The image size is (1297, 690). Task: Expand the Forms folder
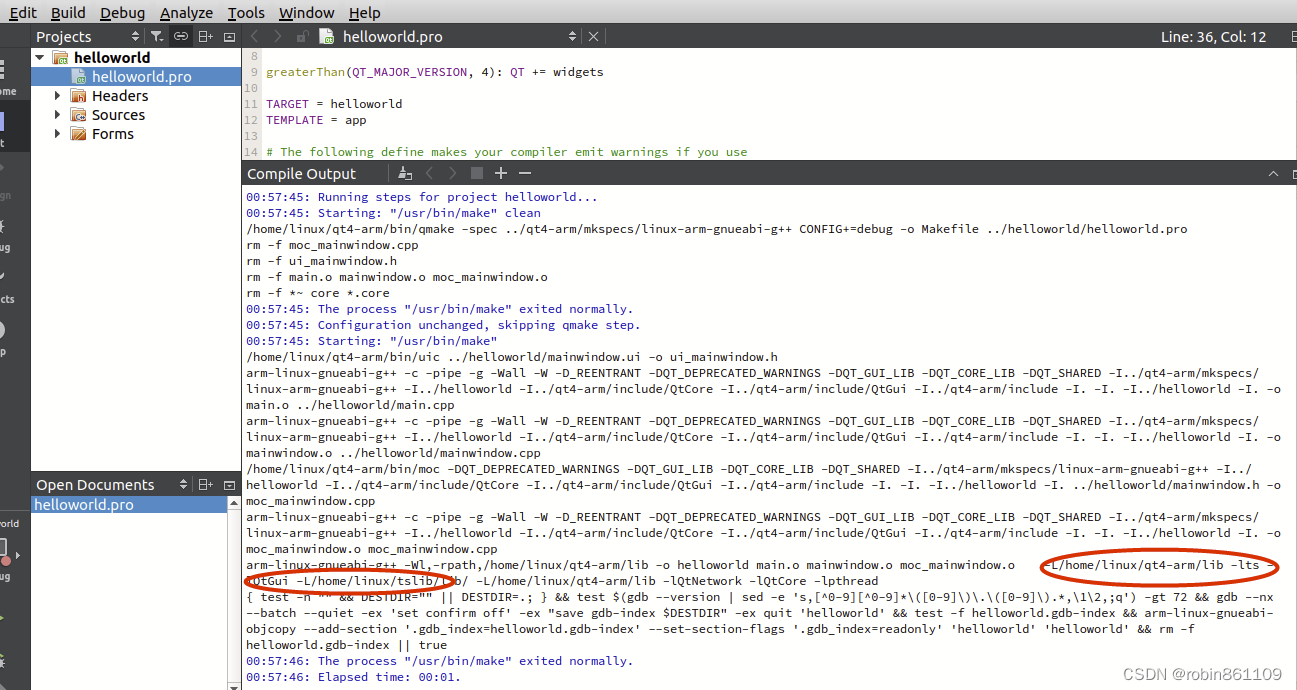point(58,134)
